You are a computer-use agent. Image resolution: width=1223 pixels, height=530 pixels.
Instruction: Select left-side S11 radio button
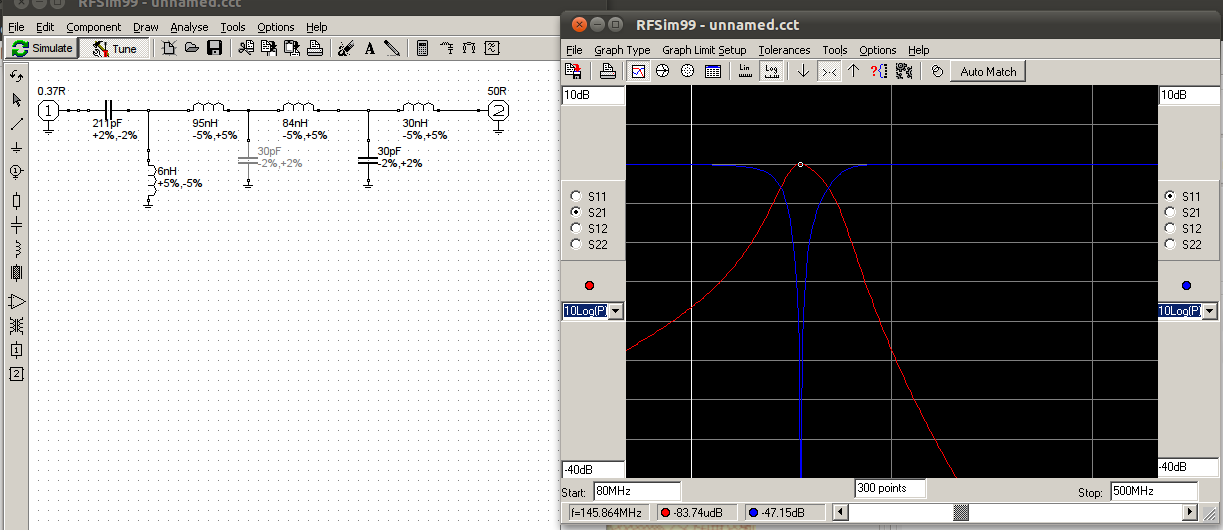575,196
